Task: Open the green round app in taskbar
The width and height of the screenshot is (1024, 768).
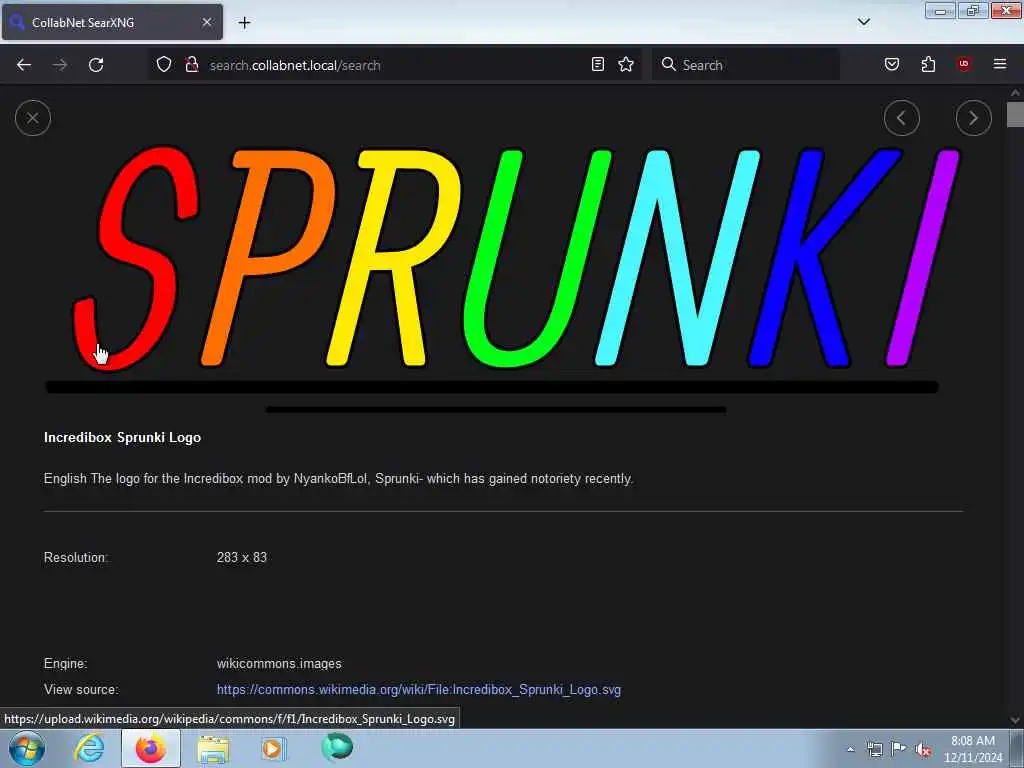Action: coord(337,747)
